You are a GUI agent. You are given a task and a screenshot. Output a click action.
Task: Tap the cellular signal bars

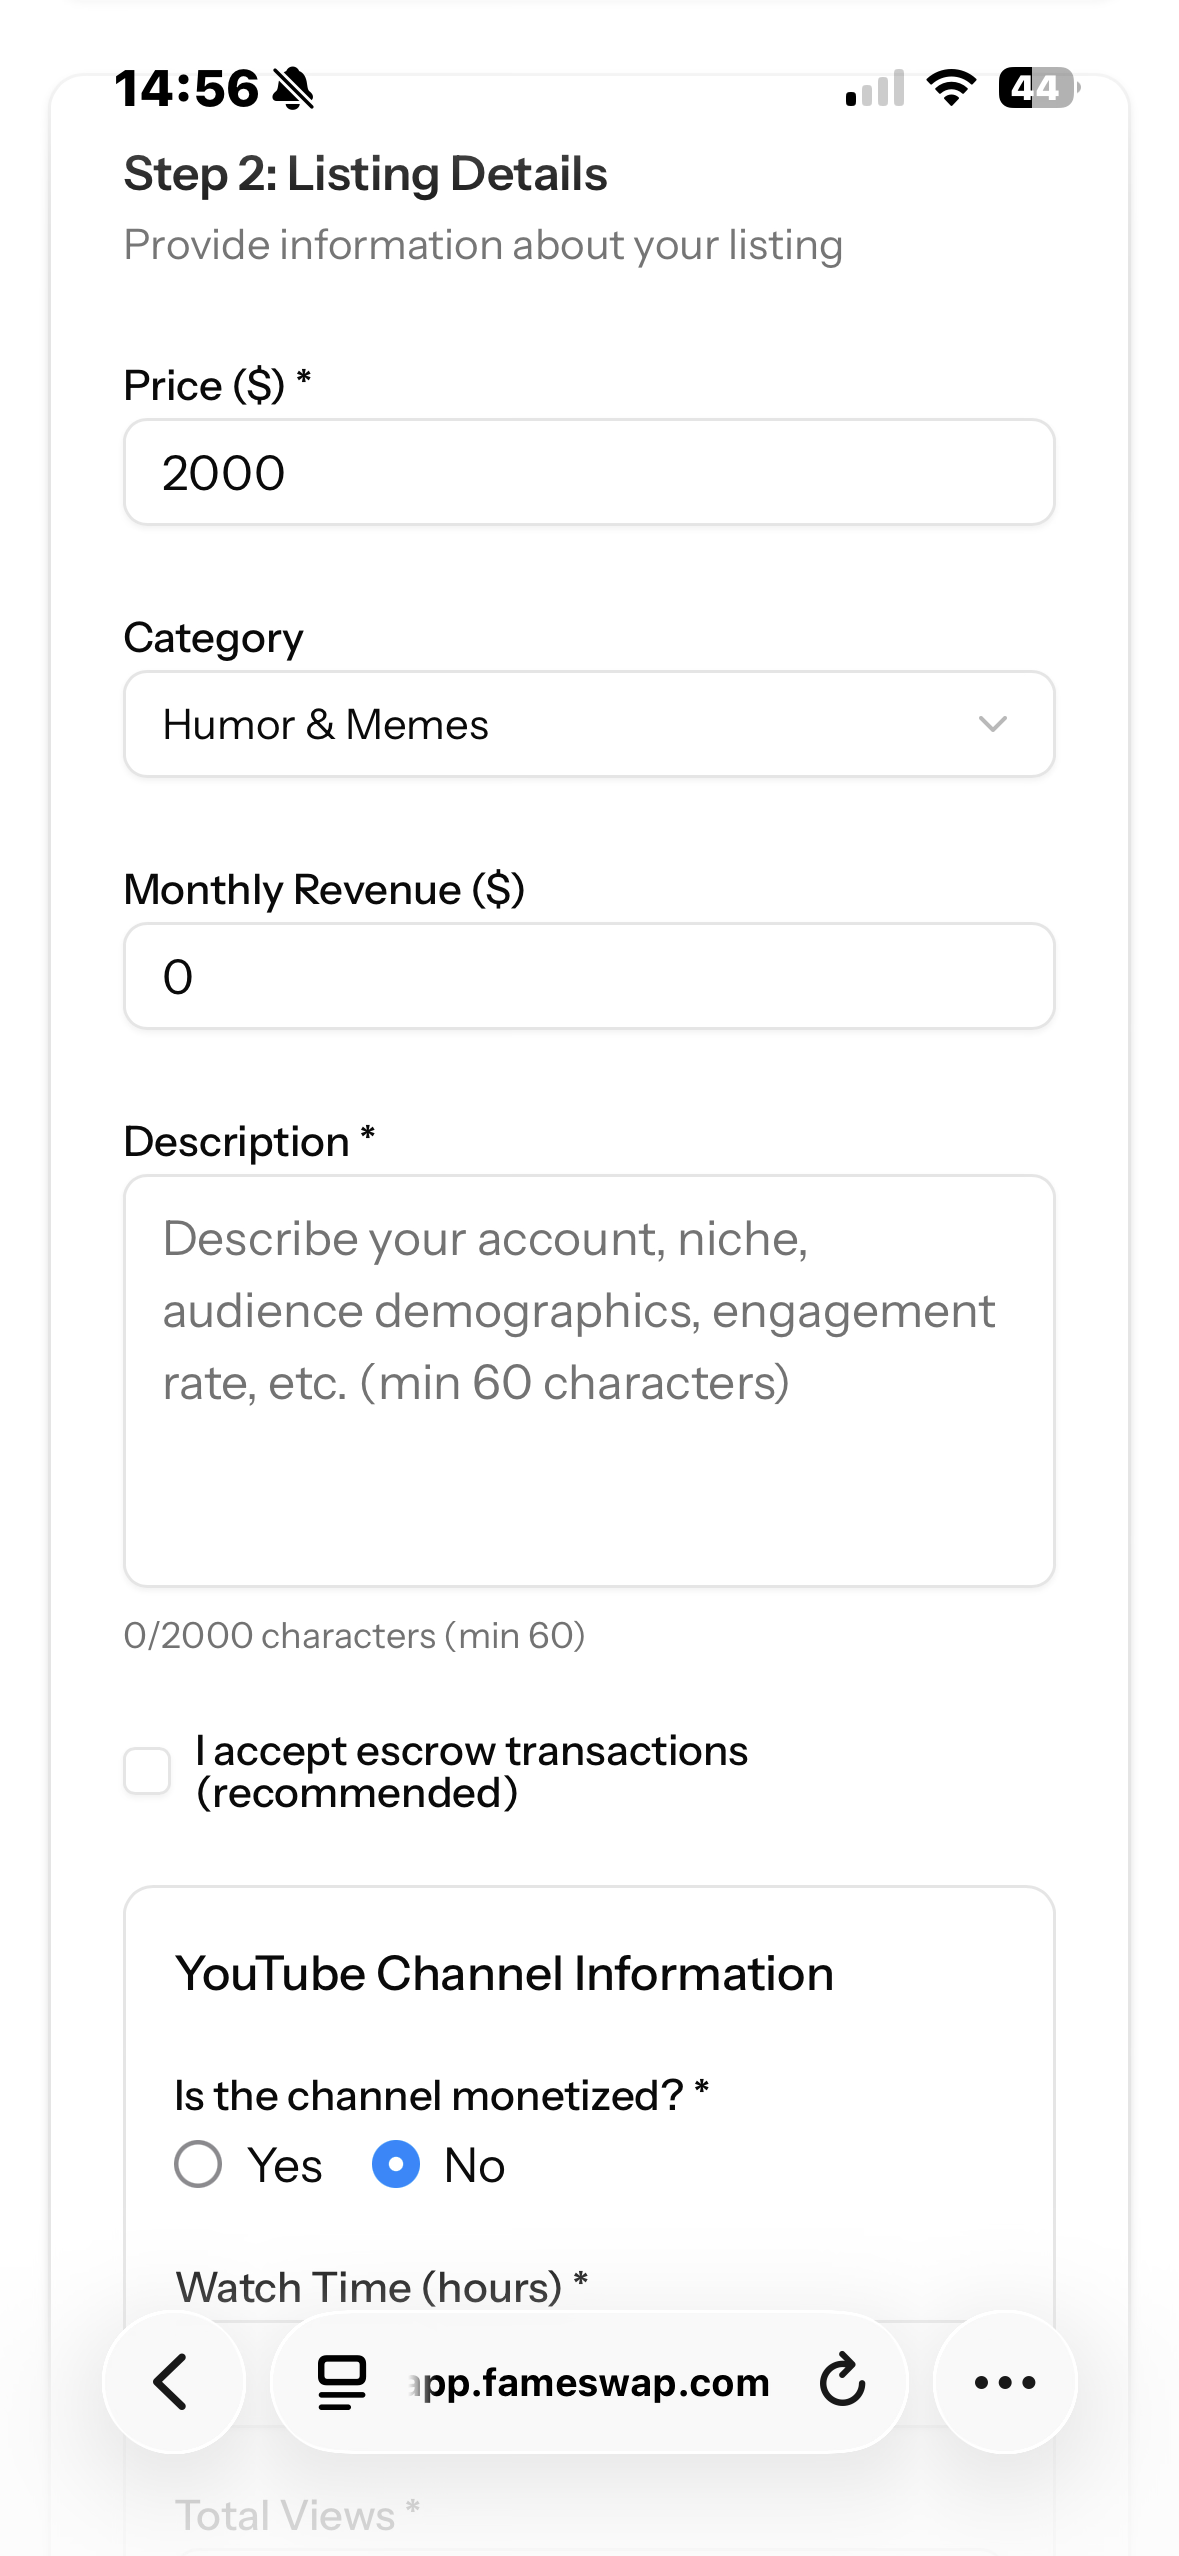tap(875, 88)
